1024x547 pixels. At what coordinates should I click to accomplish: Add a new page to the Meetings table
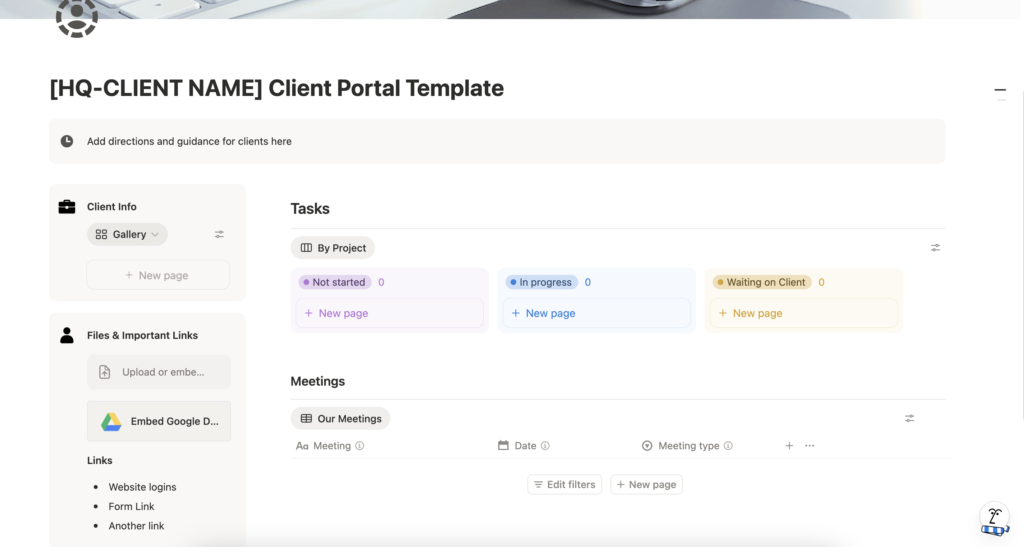click(x=647, y=484)
